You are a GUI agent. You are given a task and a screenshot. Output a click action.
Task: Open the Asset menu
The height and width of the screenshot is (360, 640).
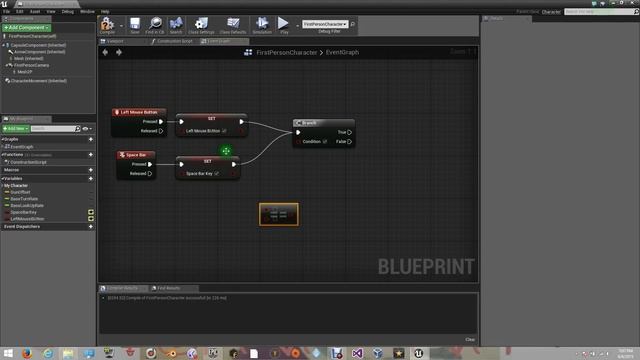35,11
